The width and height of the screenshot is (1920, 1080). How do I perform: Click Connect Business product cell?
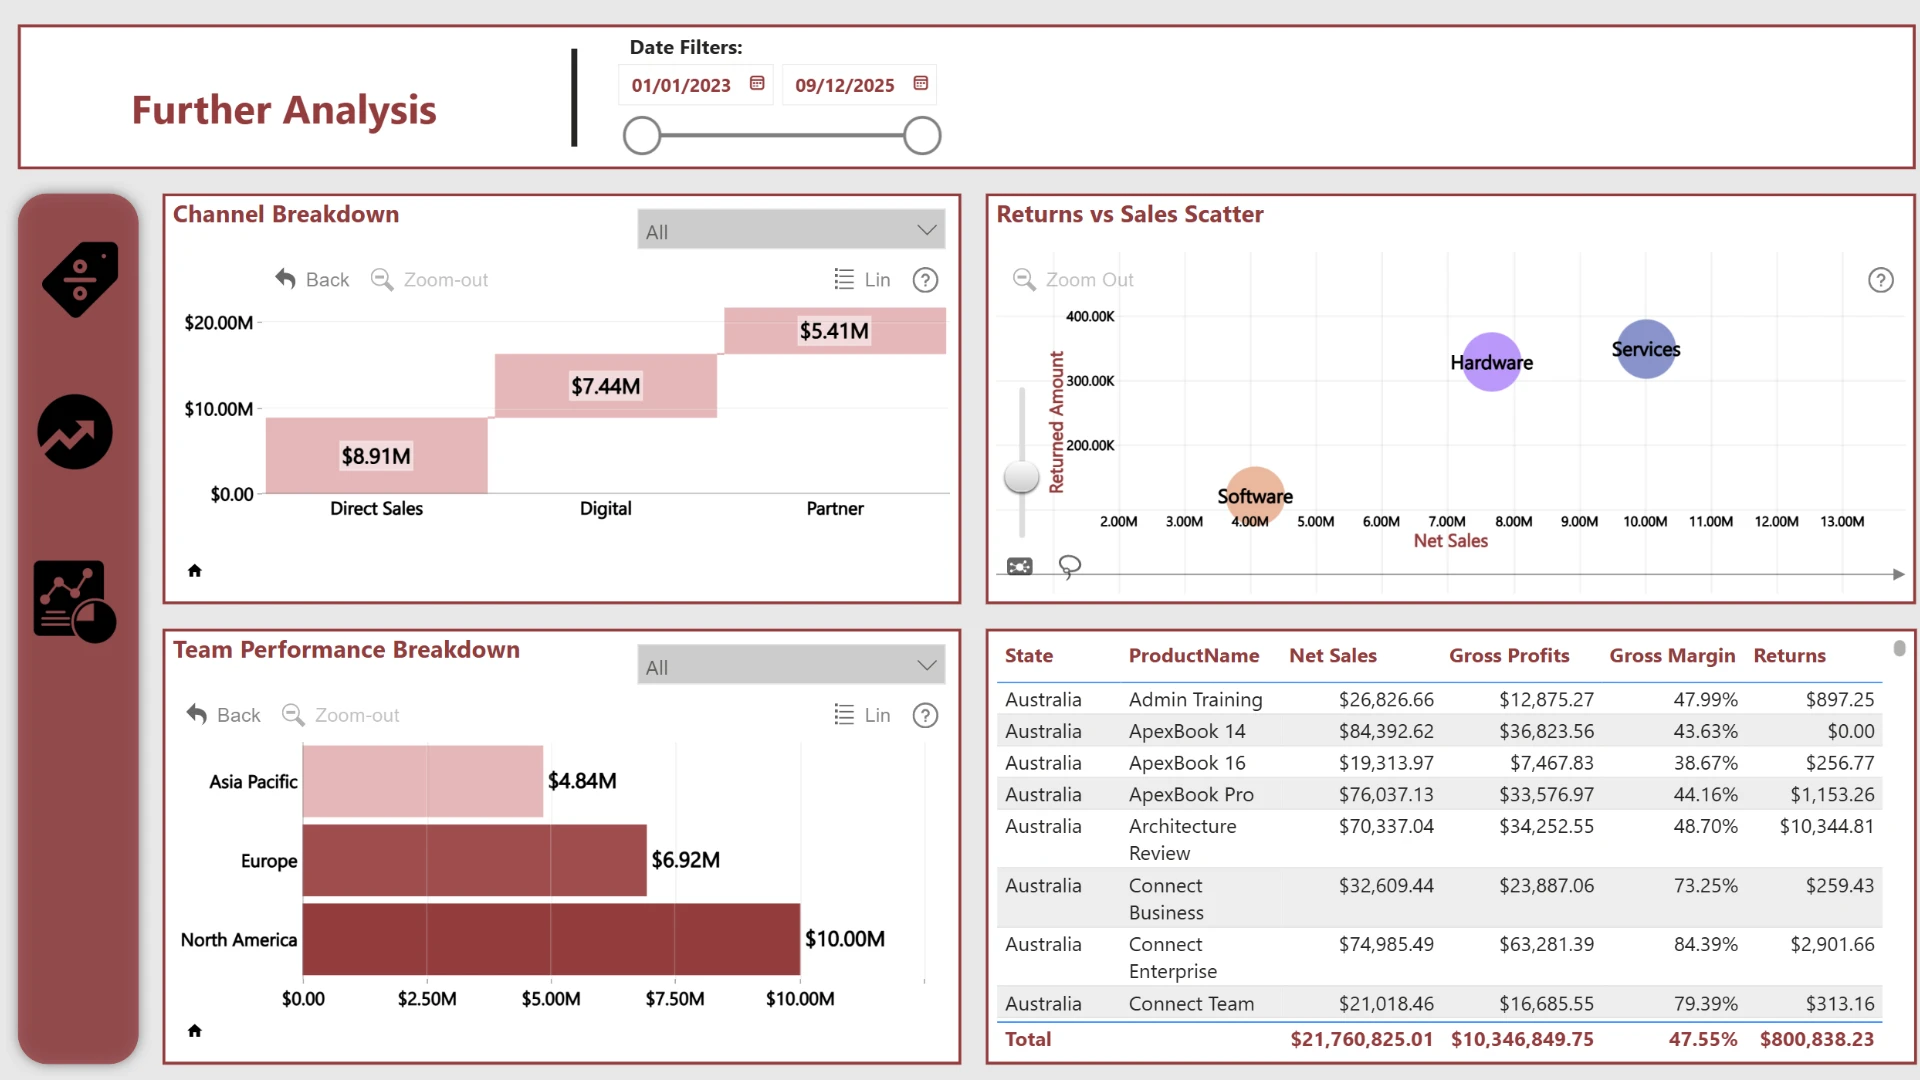tap(1166, 898)
